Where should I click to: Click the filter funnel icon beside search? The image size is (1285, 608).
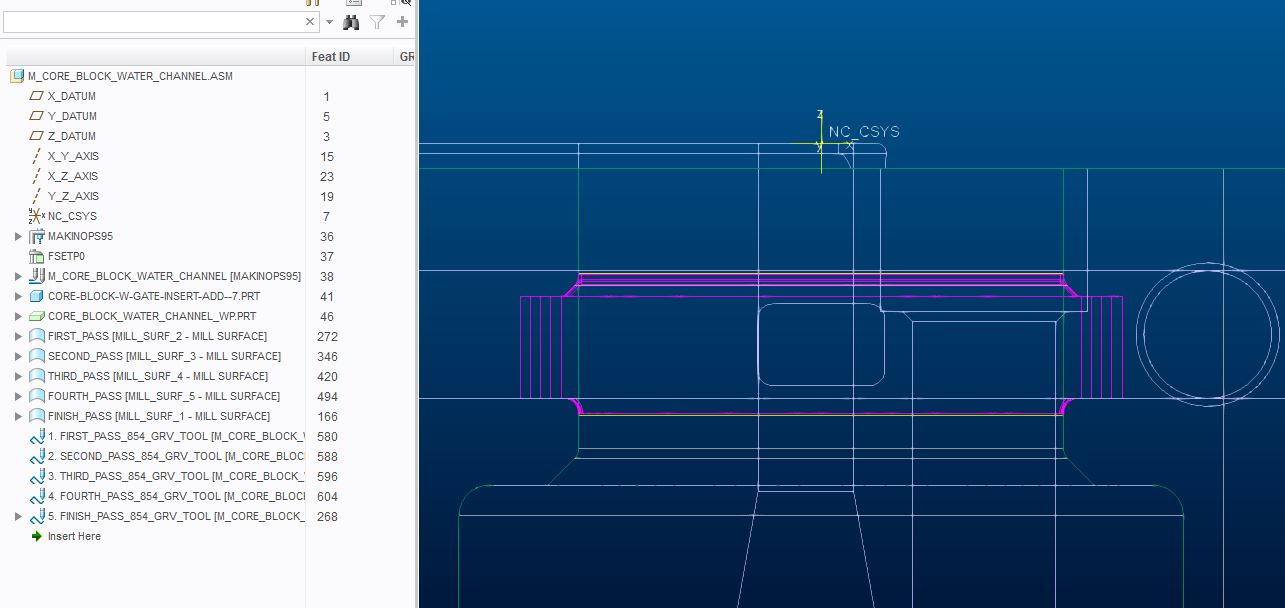pos(377,22)
